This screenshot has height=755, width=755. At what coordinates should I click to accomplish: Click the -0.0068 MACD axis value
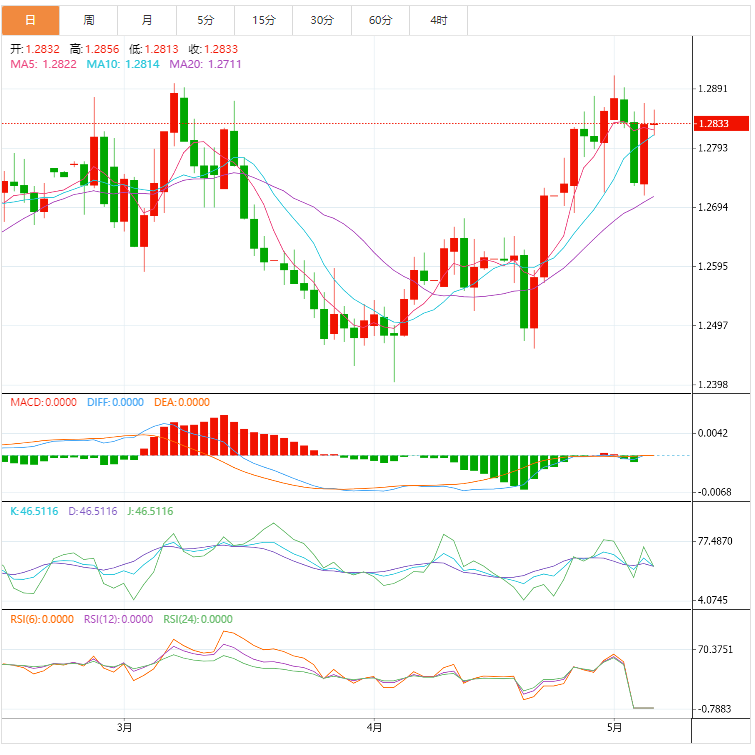pos(713,492)
